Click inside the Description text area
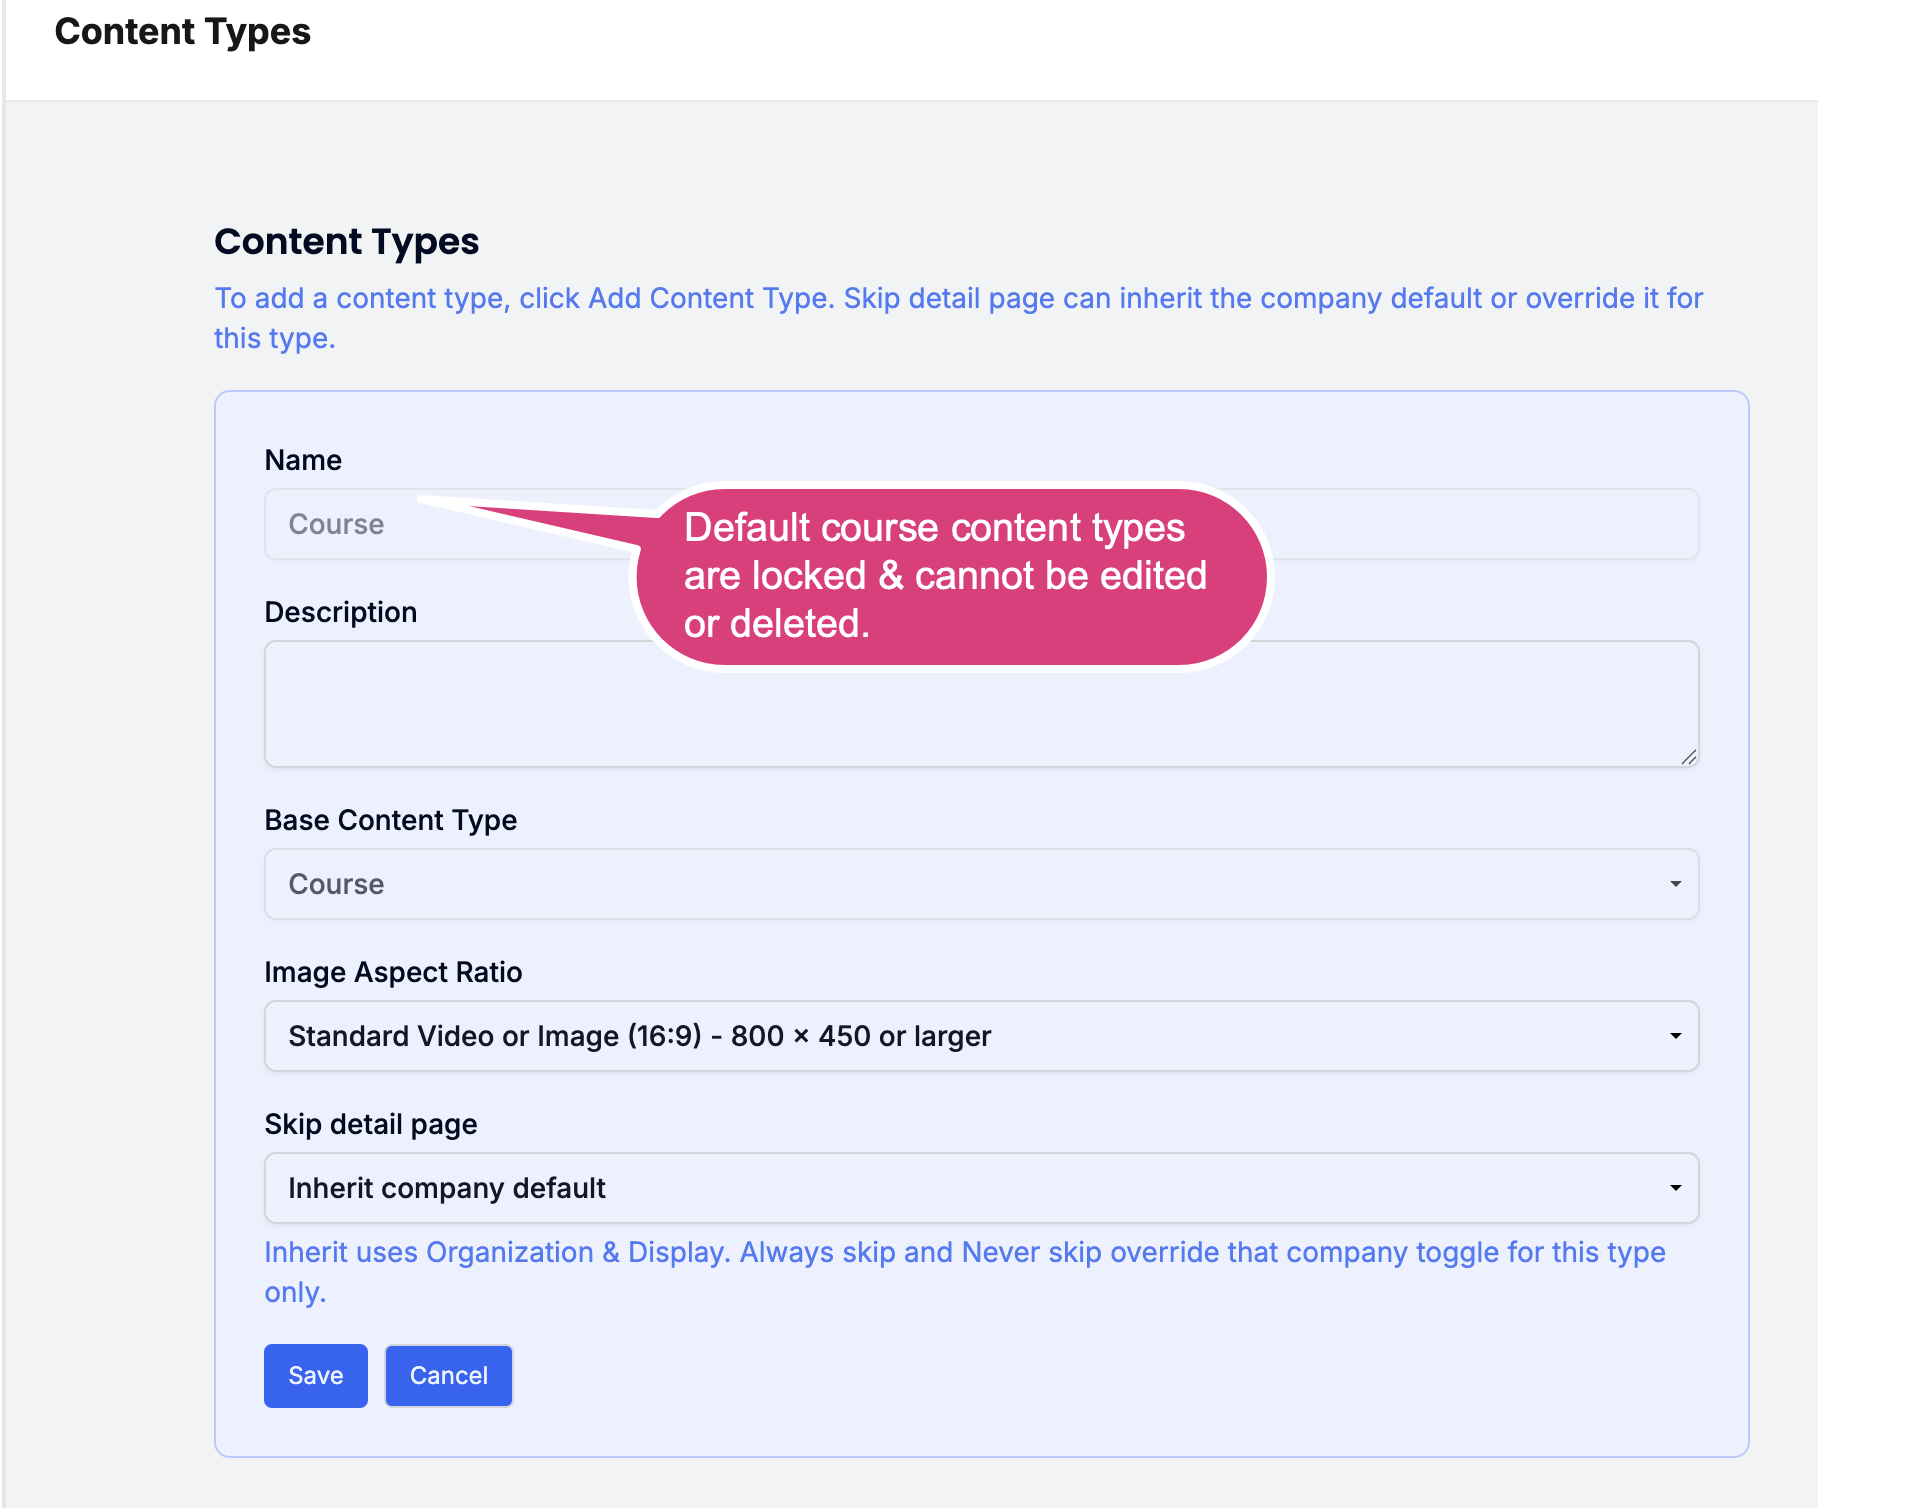This screenshot has width=1932, height=1508. click(981, 704)
